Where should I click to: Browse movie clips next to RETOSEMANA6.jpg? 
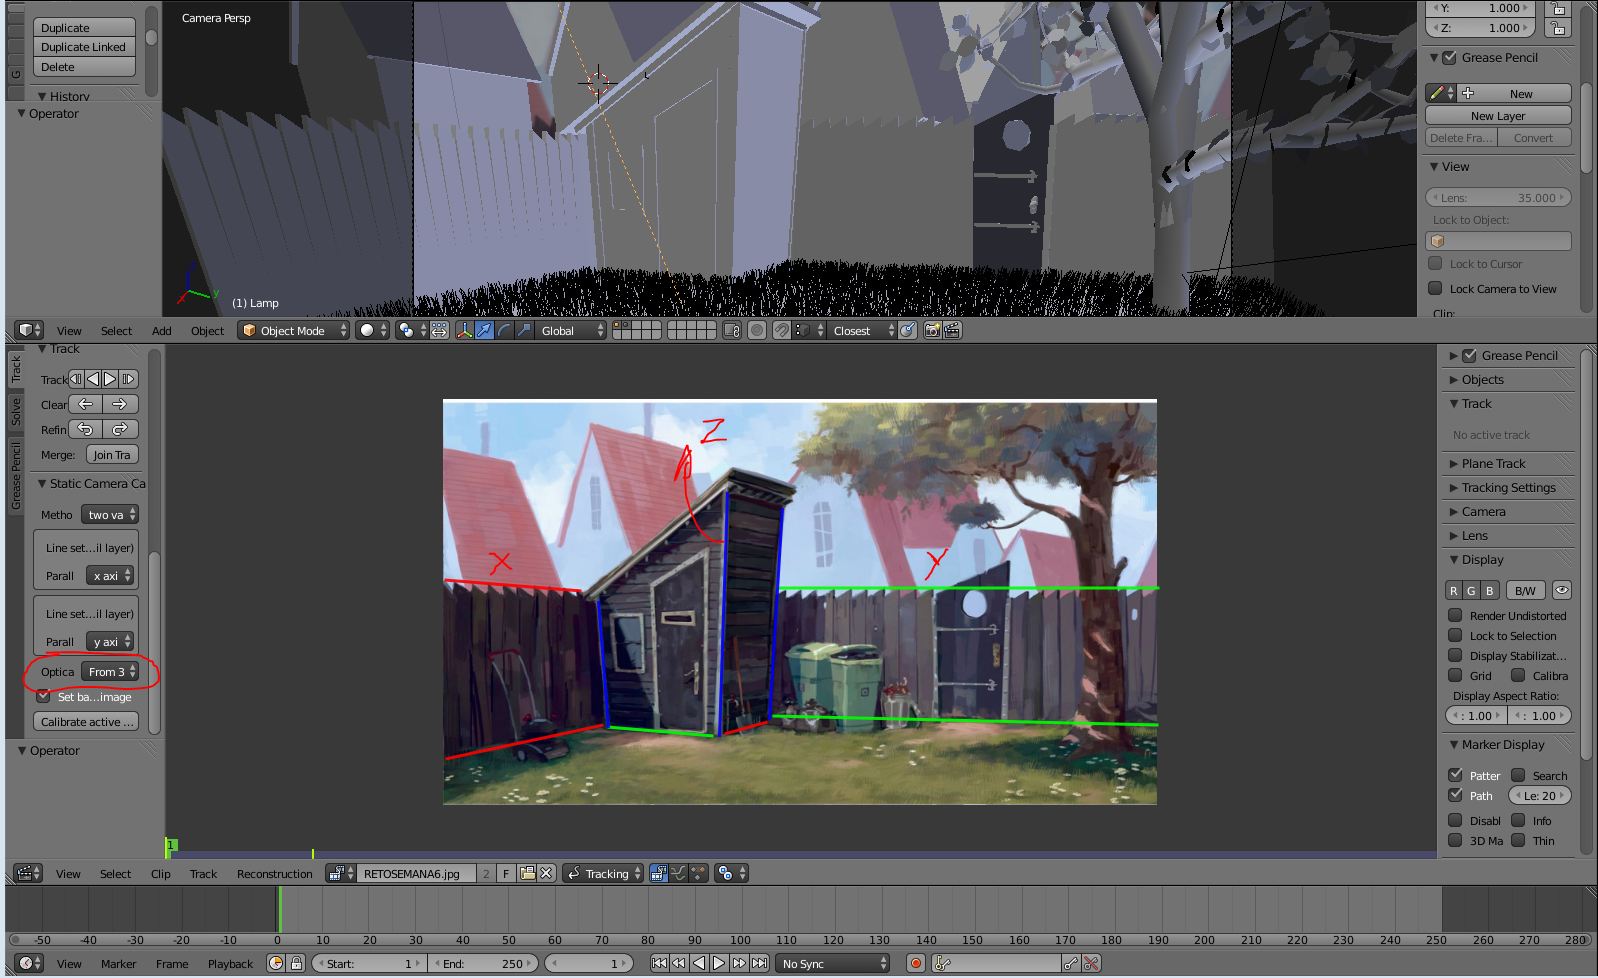click(341, 873)
